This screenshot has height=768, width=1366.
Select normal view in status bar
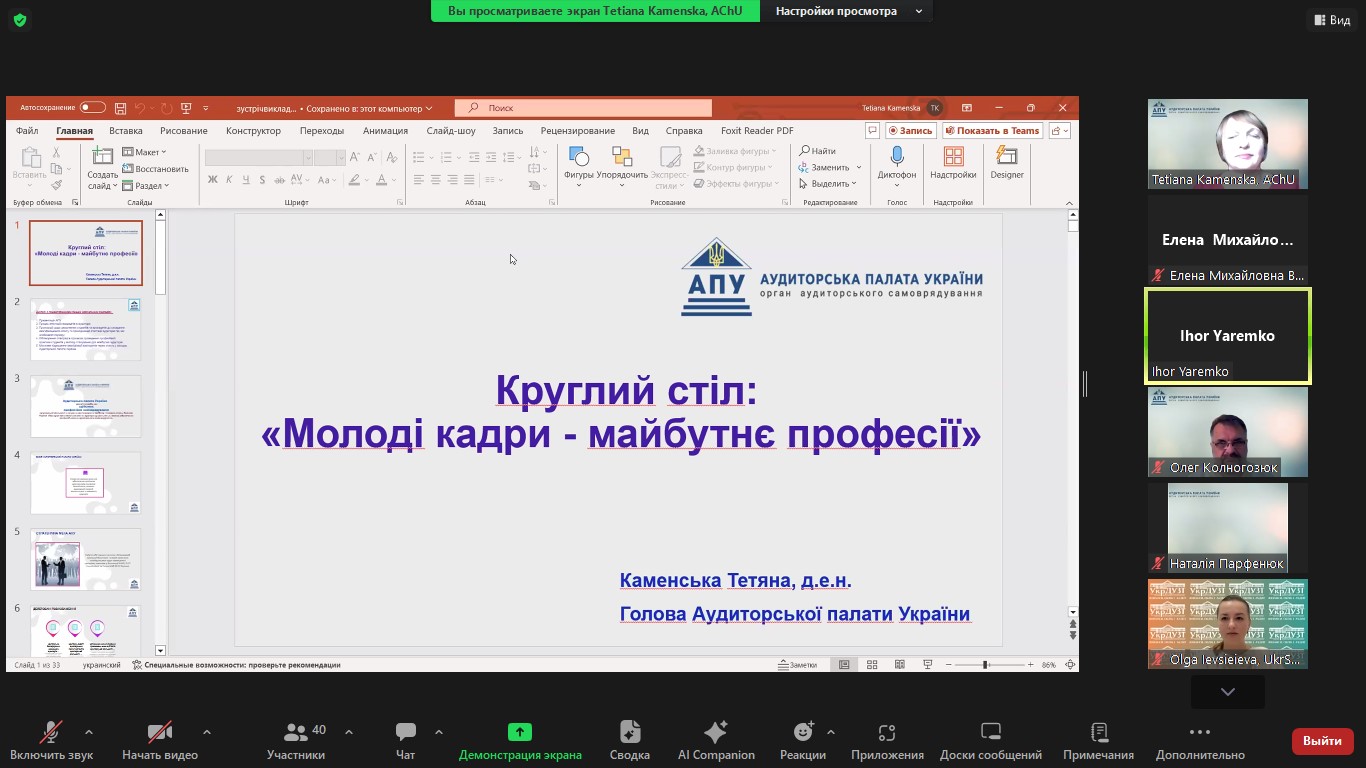click(x=845, y=665)
